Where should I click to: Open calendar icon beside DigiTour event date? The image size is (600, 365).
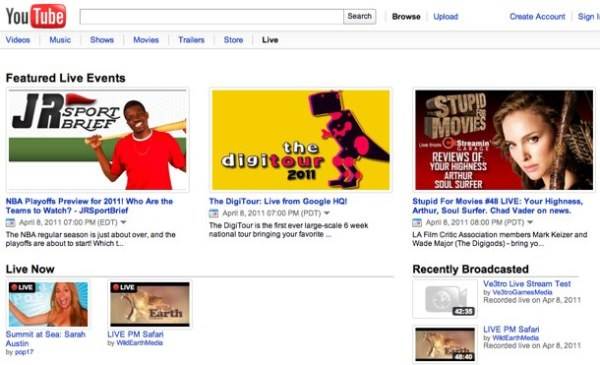pos(214,213)
